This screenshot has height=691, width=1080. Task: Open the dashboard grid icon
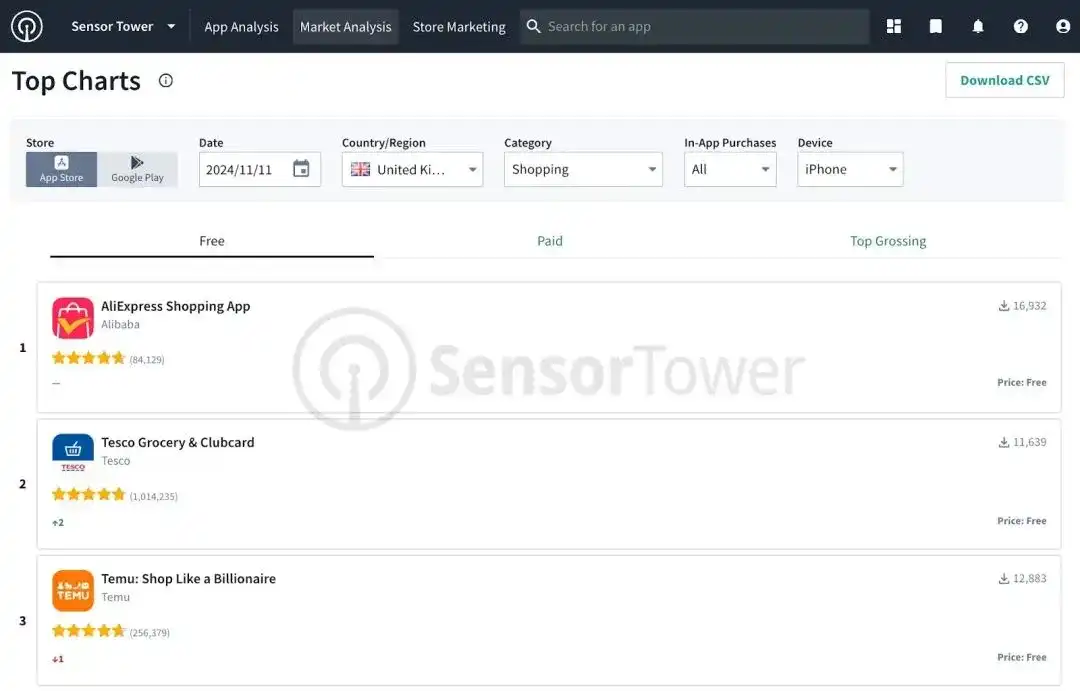(x=893, y=26)
